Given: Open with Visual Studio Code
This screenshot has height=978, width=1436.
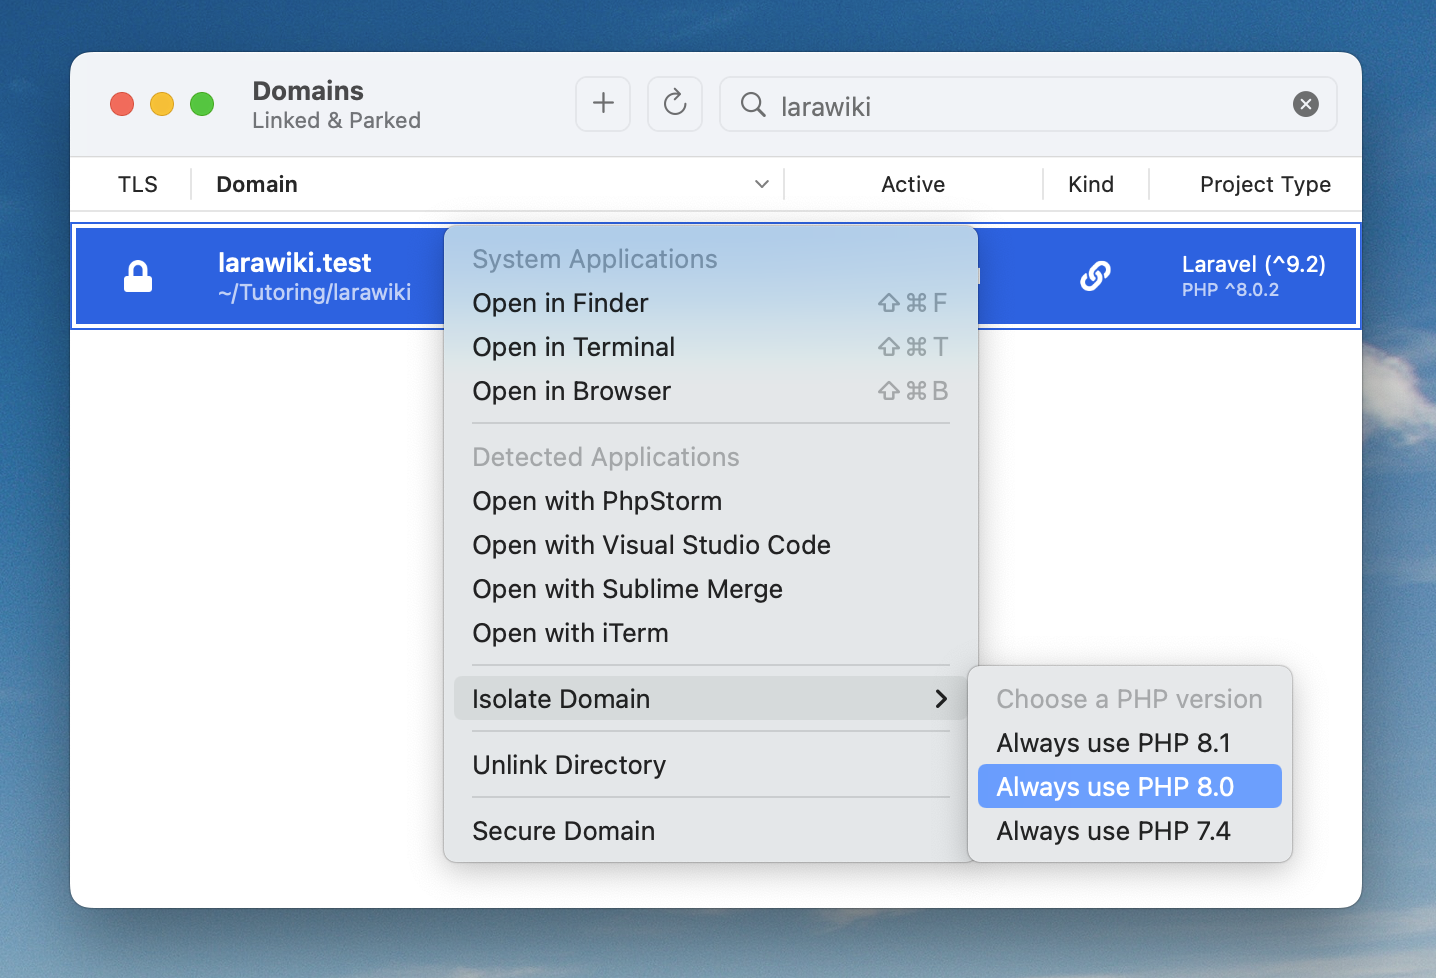Looking at the screenshot, I should (x=710, y=545).
